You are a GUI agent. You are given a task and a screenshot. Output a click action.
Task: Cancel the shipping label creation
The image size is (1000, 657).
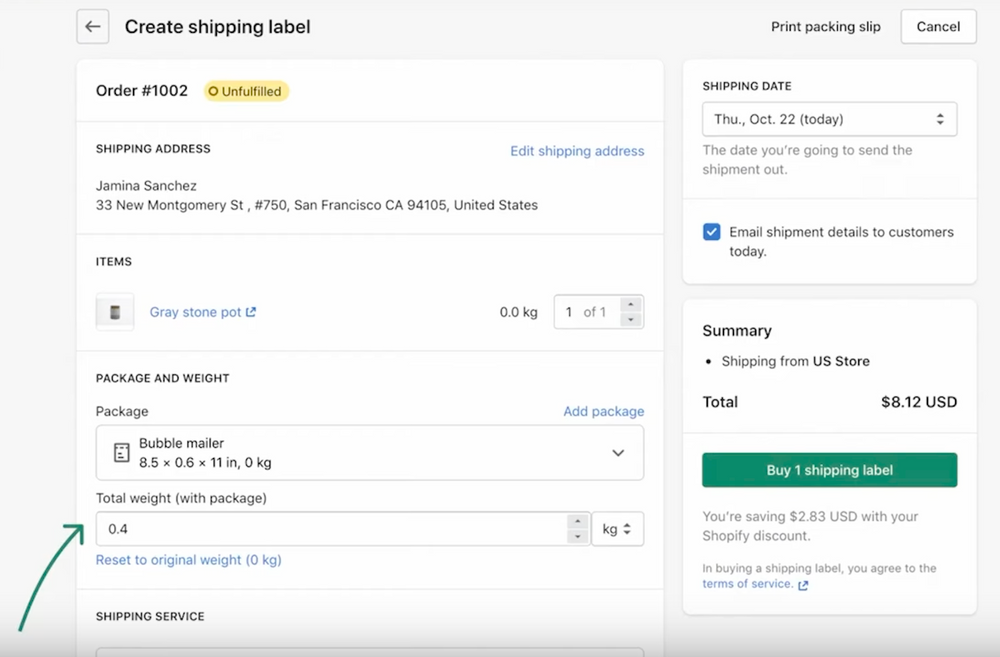937,27
